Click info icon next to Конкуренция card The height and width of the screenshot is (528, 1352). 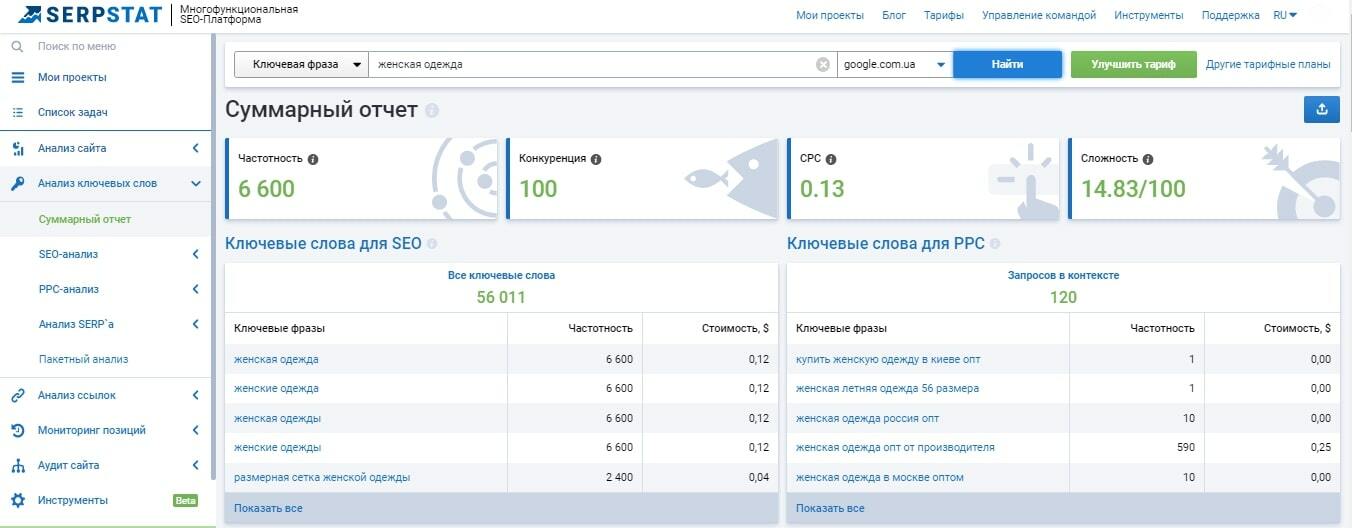point(596,159)
